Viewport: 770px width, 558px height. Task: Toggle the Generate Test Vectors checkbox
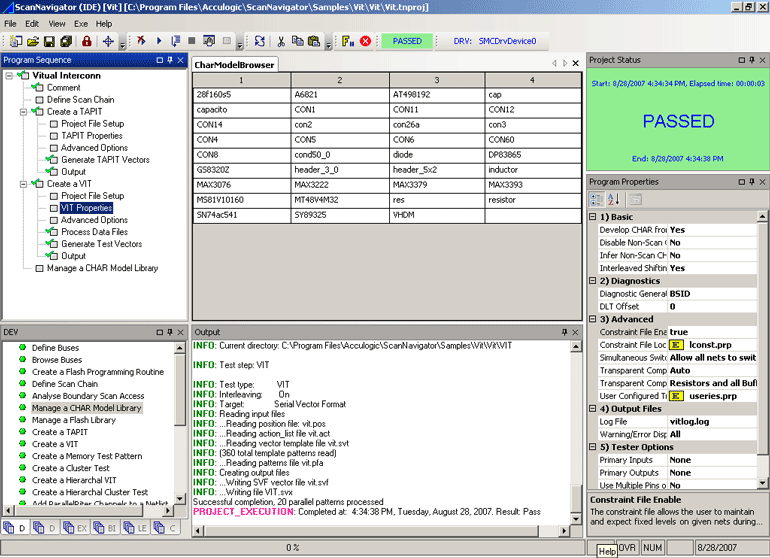point(54,244)
